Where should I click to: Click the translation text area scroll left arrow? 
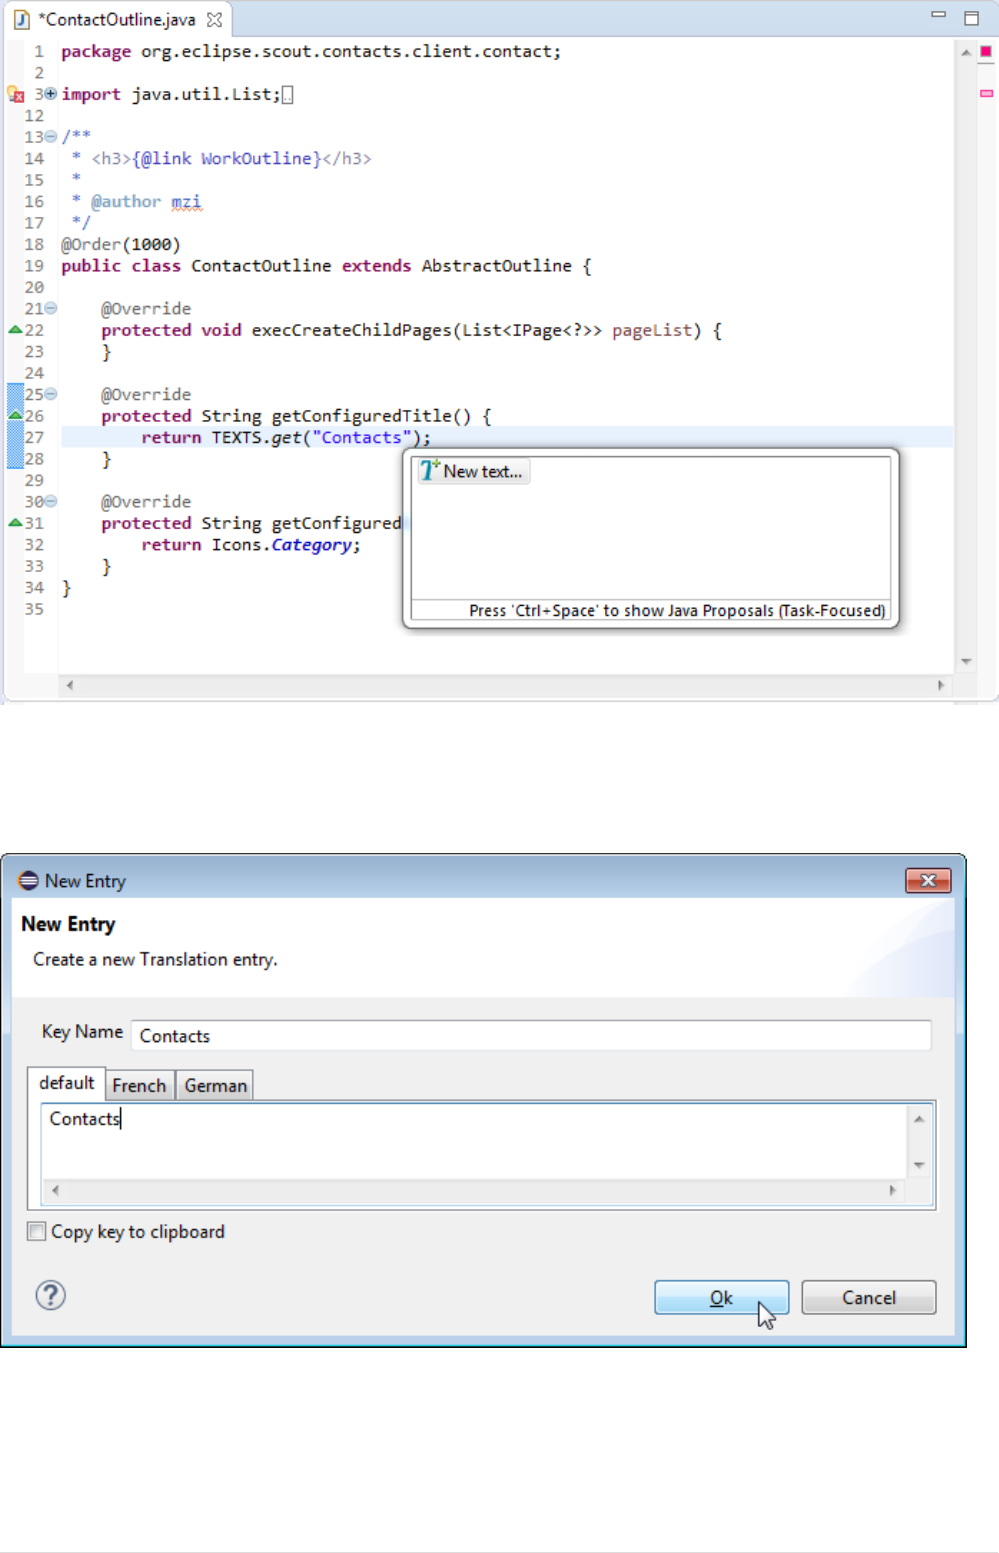pyautogui.click(x=55, y=1190)
